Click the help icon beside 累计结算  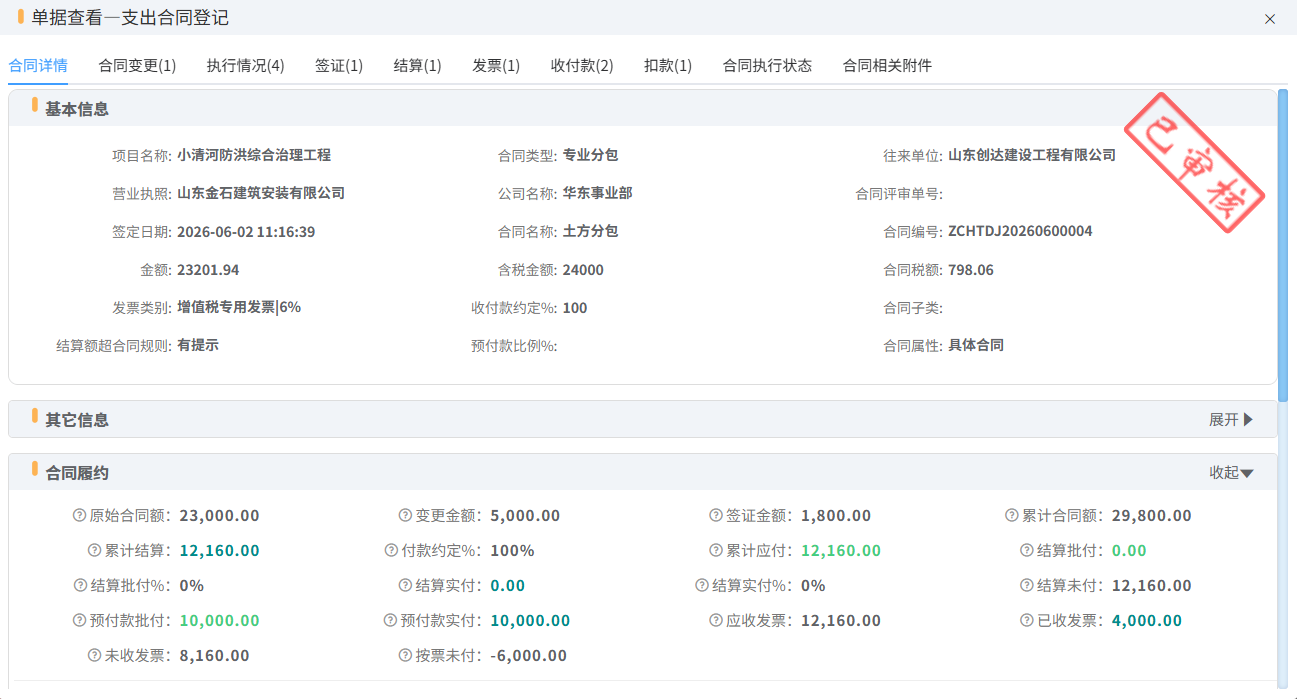click(96, 551)
